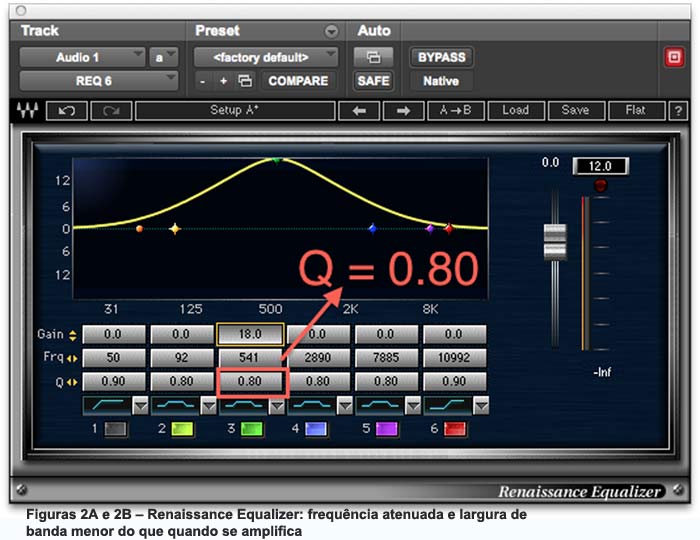Image resolution: width=700 pixels, height=540 pixels.
Task: Toggle band 5 purple on/off button
Action: pyautogui.click(x=387, y=429)
